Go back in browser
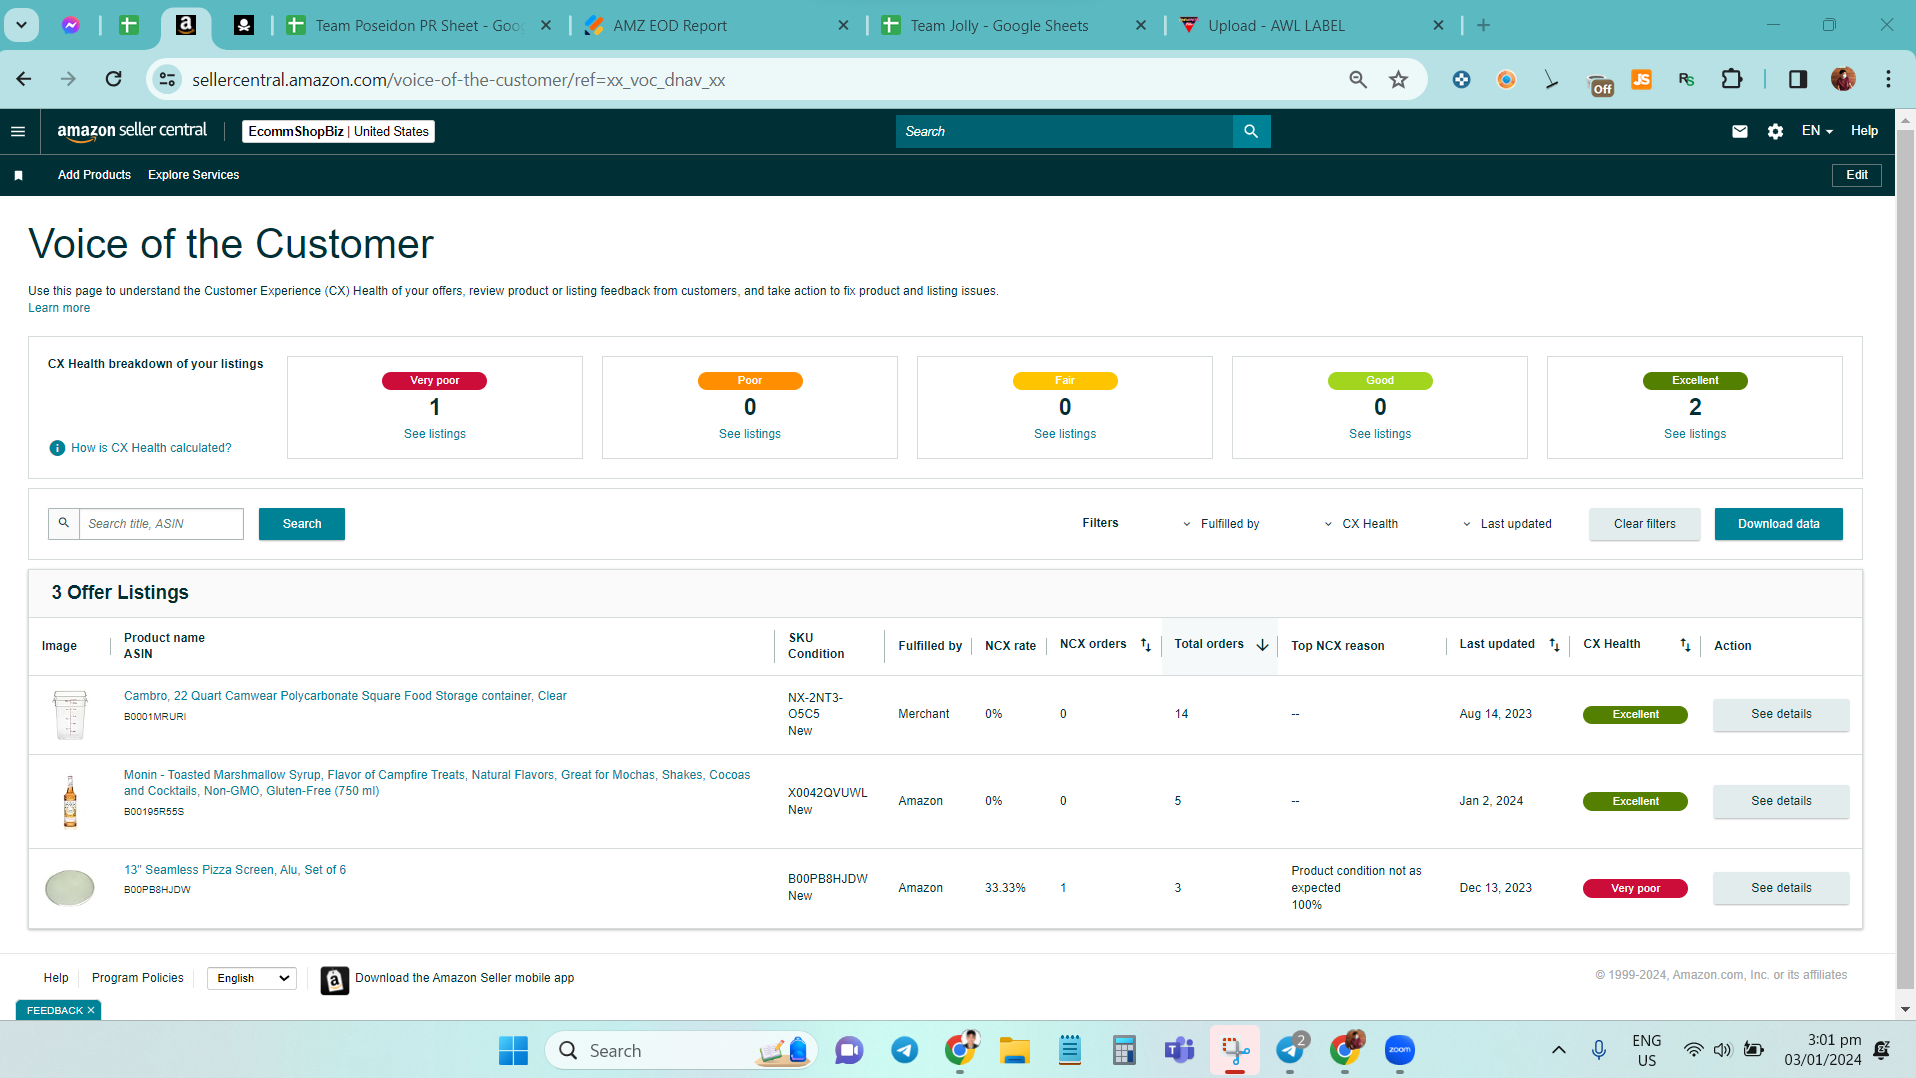The width and height of the screenshot is (1916, 1078). [24, 79]
